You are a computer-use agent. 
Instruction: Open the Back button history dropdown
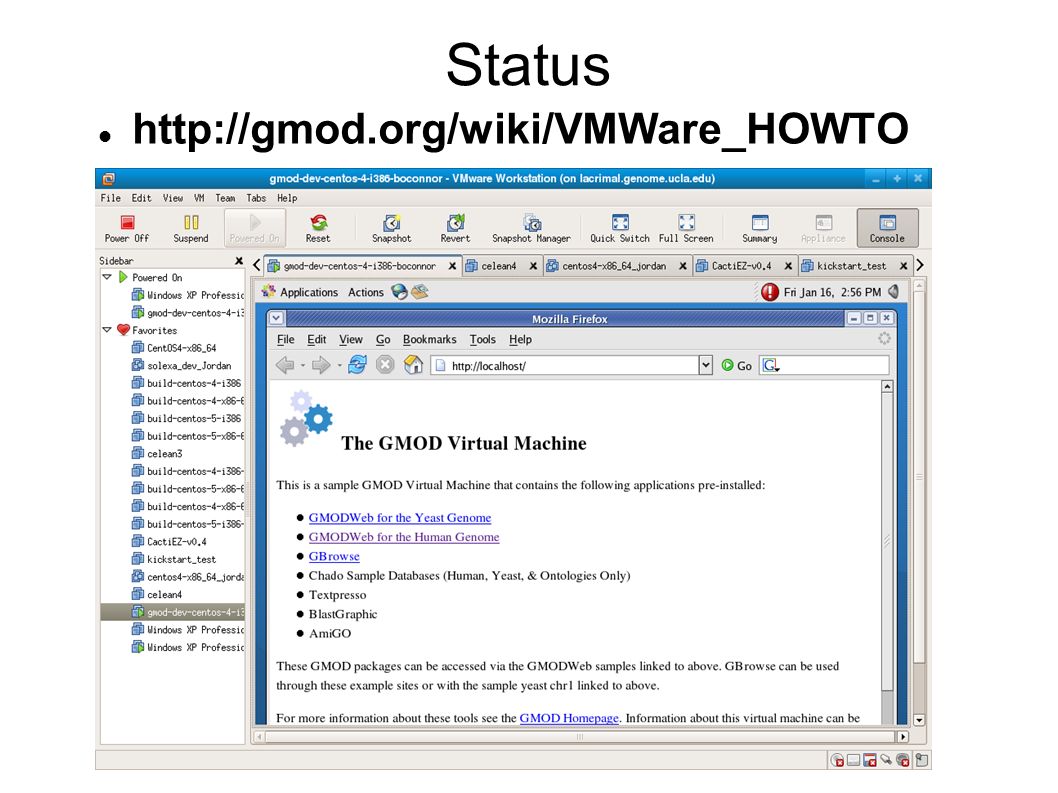(x=303, y=366)
